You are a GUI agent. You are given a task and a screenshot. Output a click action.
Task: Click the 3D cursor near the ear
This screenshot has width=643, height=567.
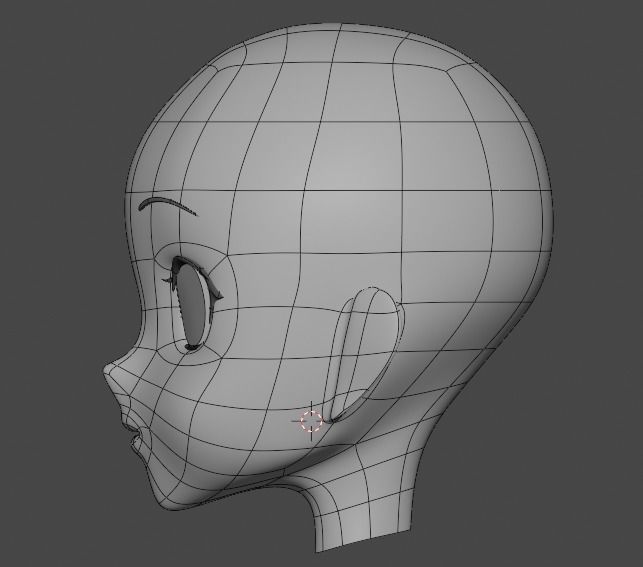(x=311, y=421)
